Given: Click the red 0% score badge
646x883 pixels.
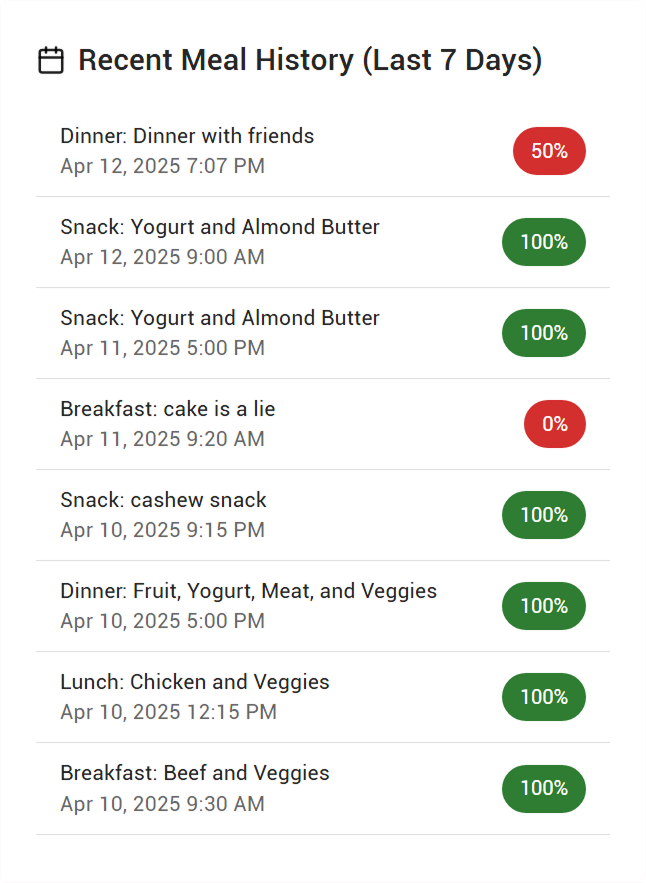Looking at the screenshot, I should click(555, 424).
